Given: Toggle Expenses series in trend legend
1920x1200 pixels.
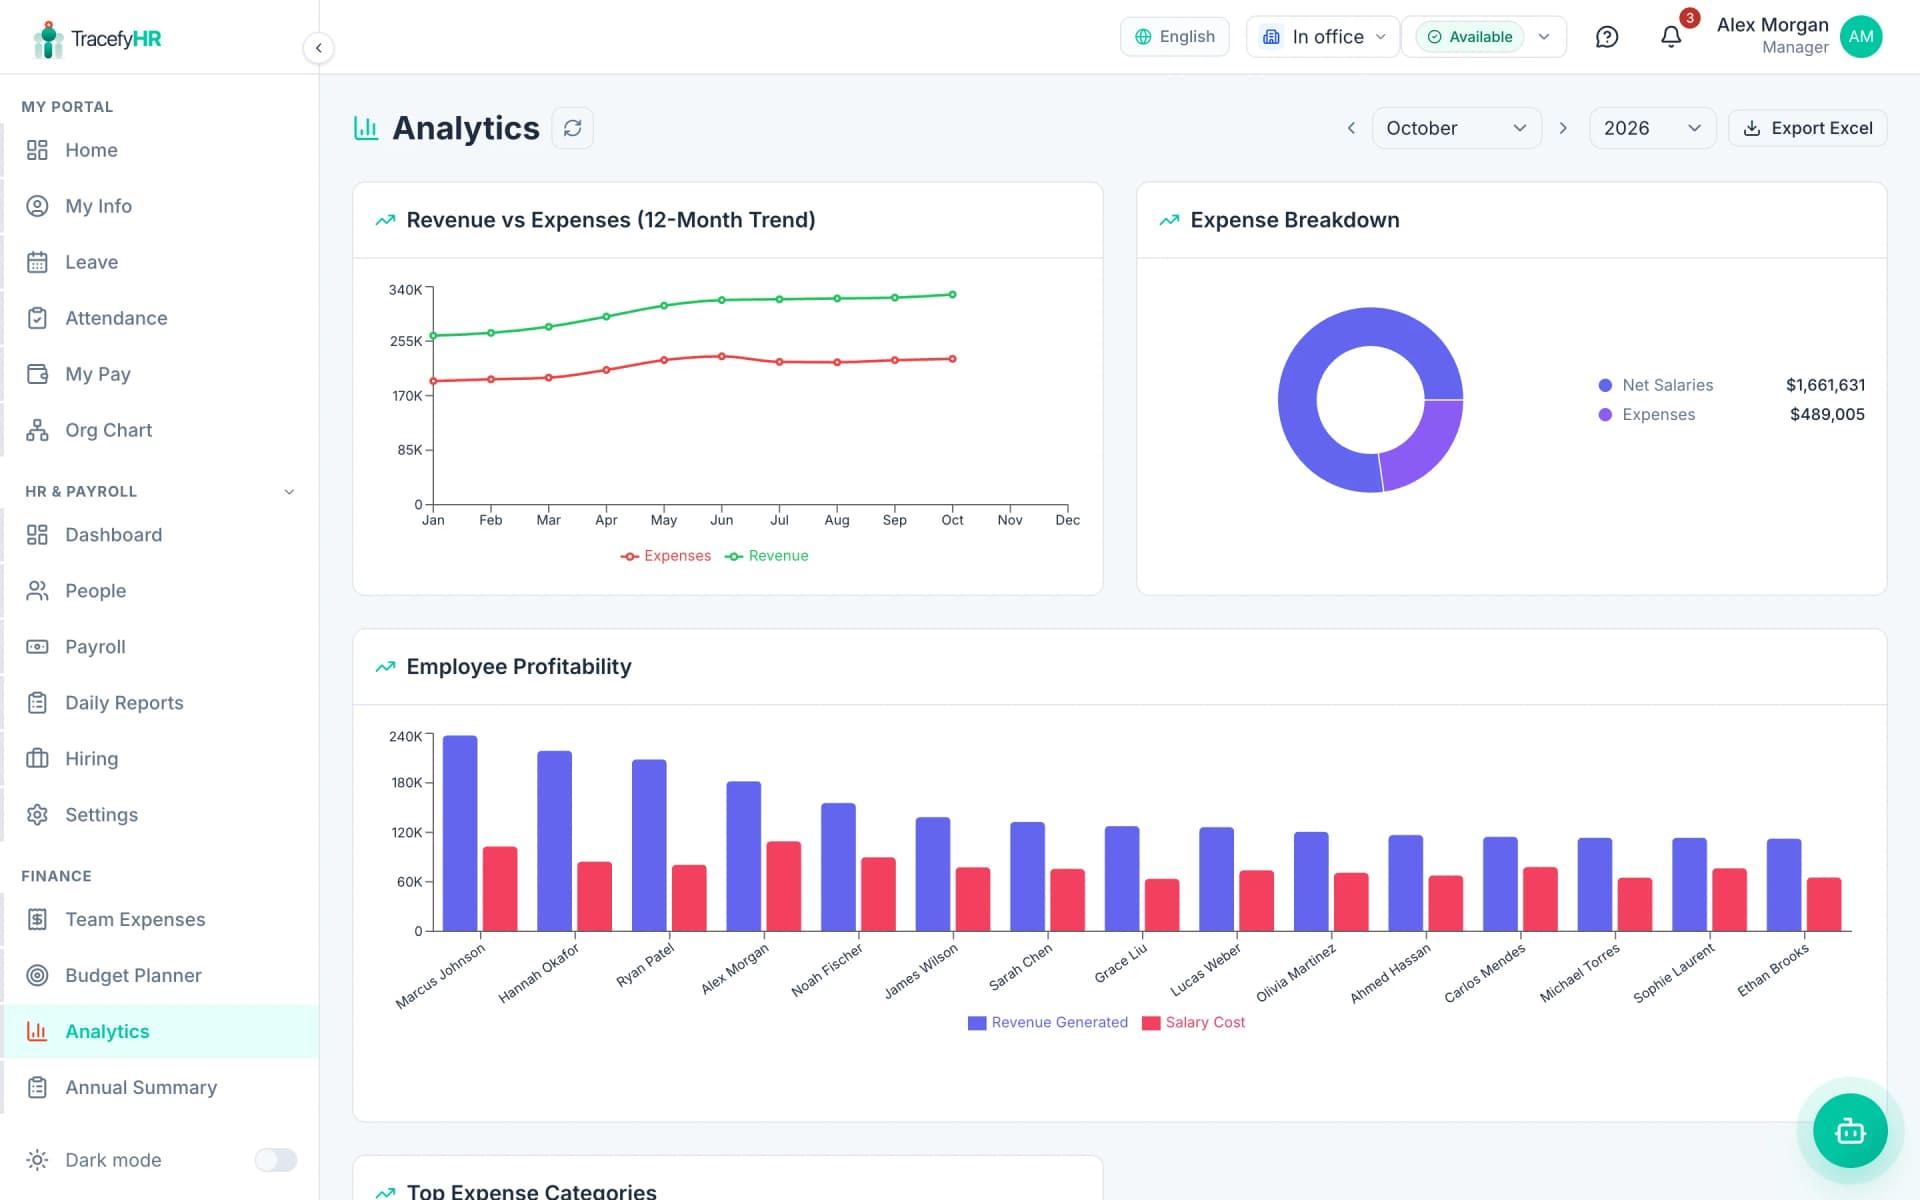Looking at the screenshot, I should pos(666,556).
